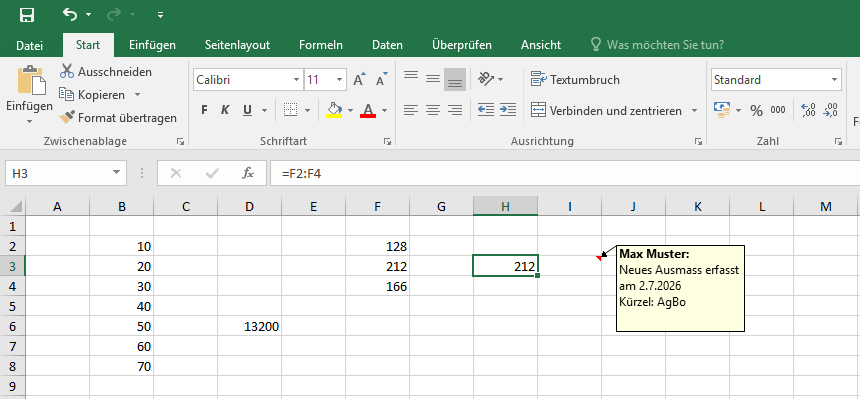Click the Name Box showing H3

pos(65,173)
